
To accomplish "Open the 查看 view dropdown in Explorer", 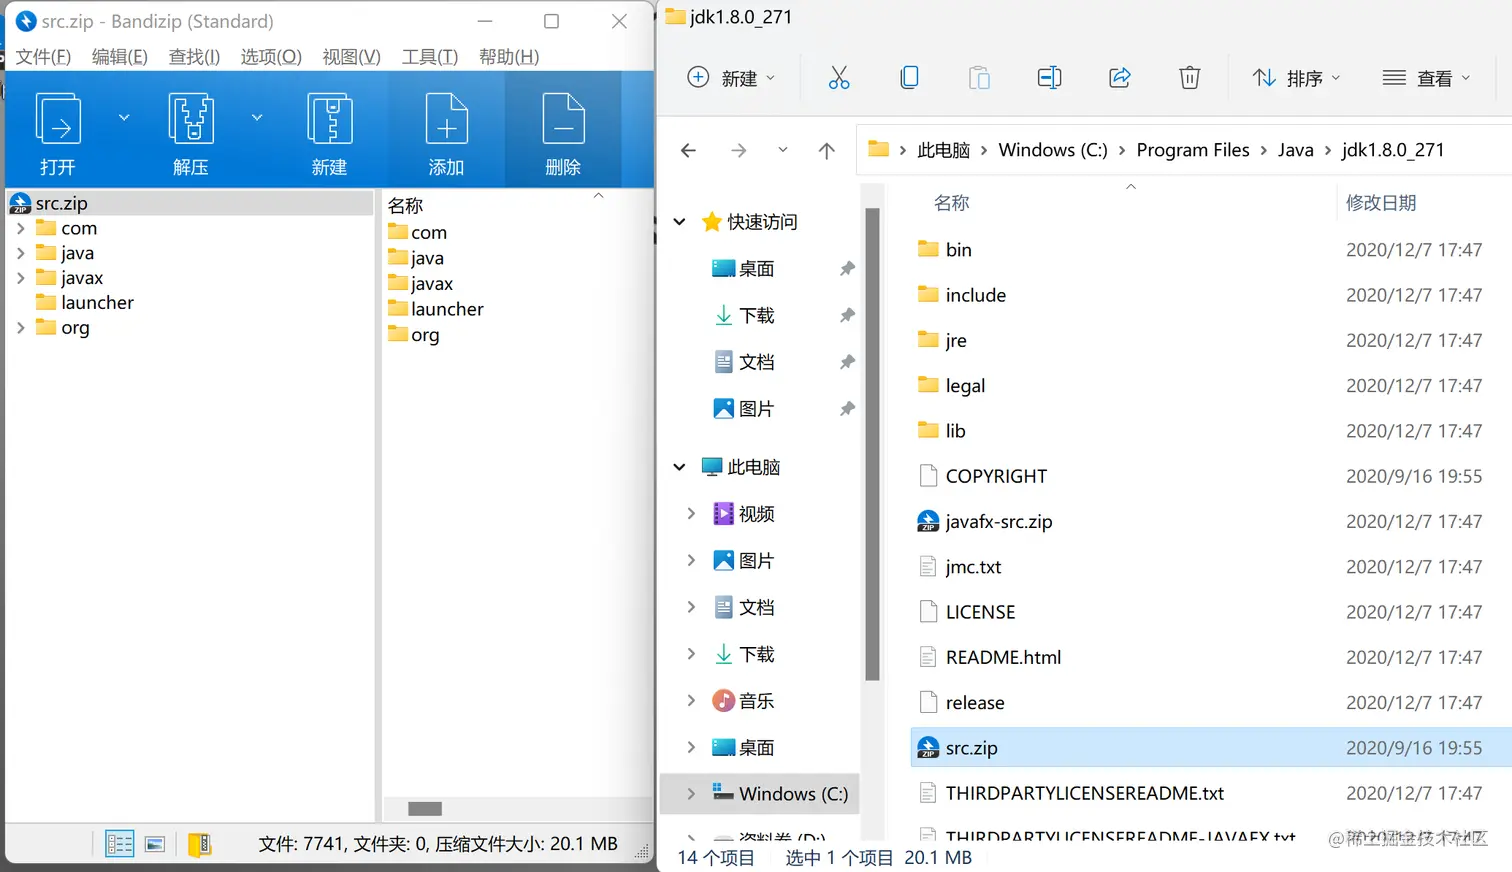I will [x=1427, y=78].
